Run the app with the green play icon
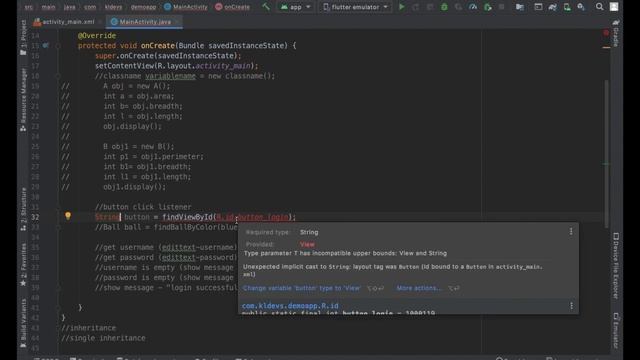The width and height of the screenshot is (640, 360). pos(402,7)
